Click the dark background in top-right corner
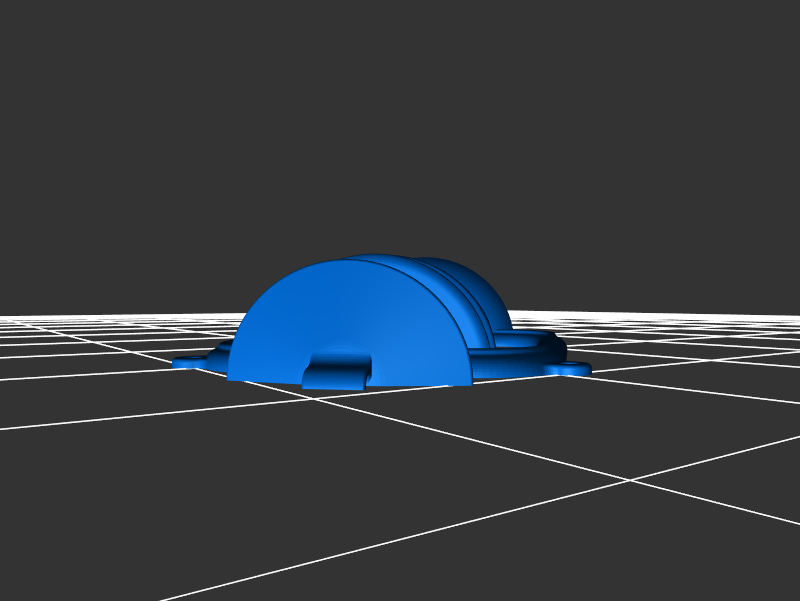This screenshot has width=800, height=601. click(760, 40)
